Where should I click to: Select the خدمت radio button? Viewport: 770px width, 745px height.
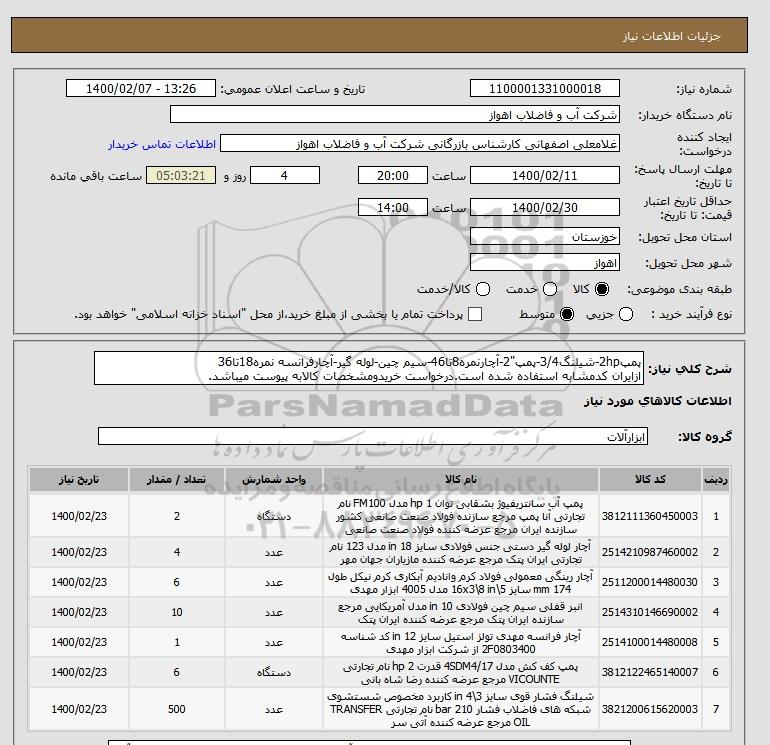pyautogui.click(x=550, y=289)
